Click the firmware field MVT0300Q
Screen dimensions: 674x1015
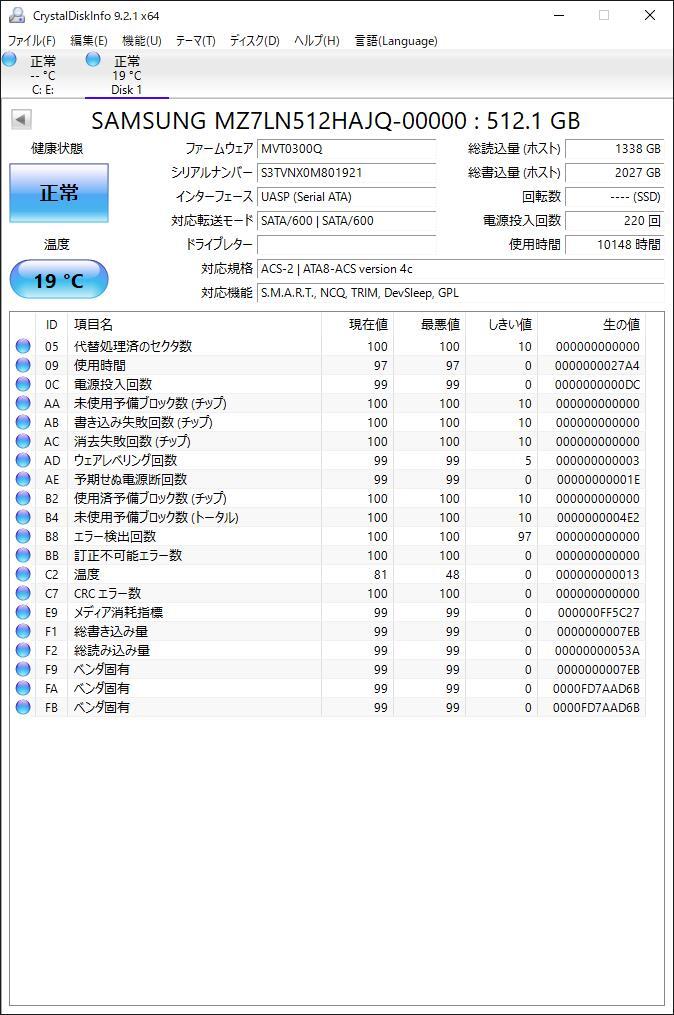(346, 149)
